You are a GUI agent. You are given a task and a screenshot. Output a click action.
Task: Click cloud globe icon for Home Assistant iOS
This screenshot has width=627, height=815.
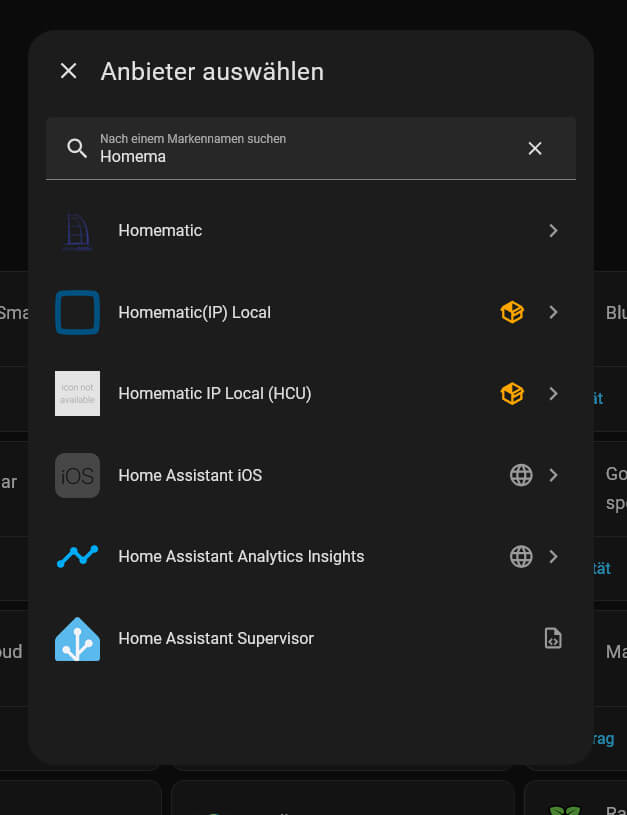(521, 475)
